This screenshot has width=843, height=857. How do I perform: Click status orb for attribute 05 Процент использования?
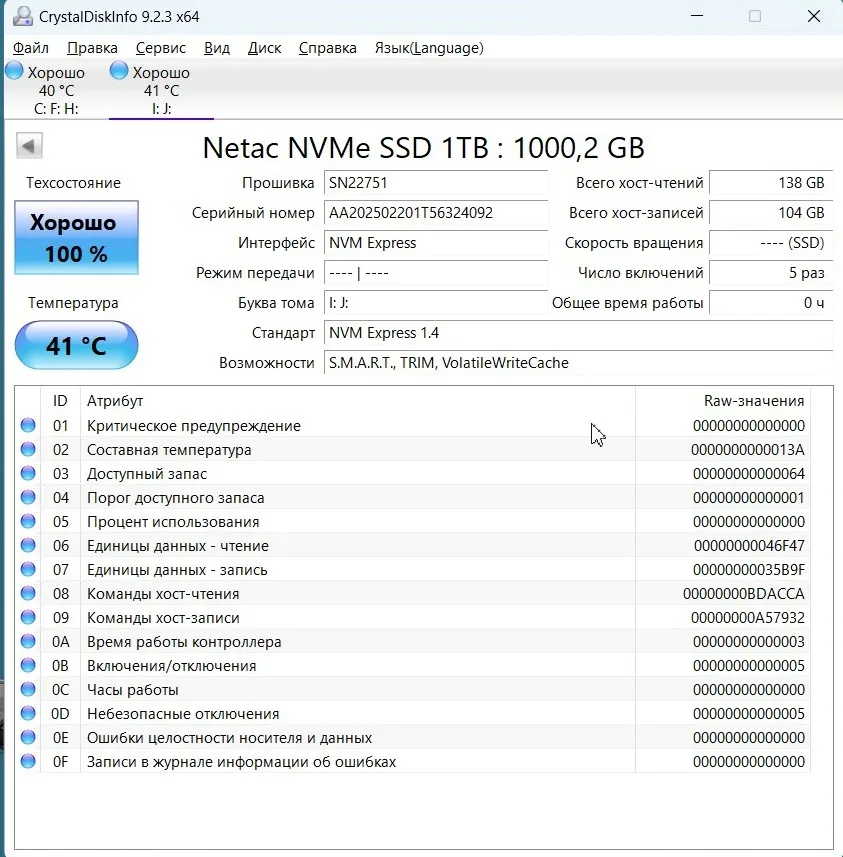[x=28, y=522]
